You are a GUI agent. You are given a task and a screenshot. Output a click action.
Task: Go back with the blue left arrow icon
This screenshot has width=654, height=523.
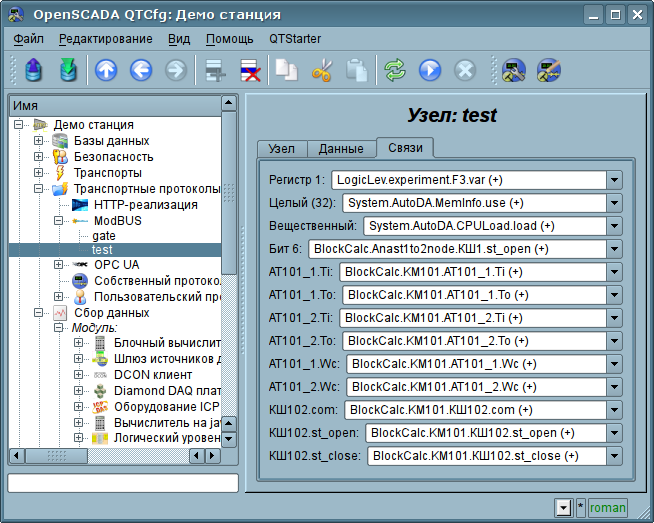[140, 70]
